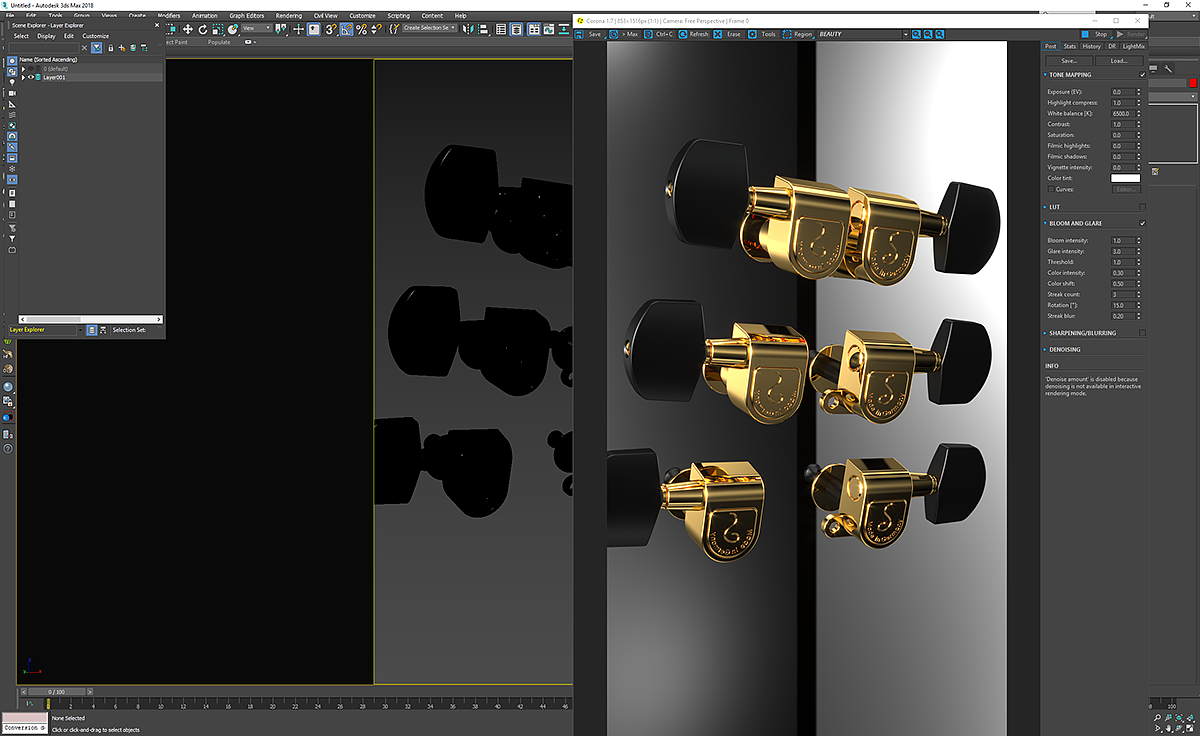Screen dimensions: 1200x736
Task: Enable the Sharpening/Blurring checkbox
Action: coord(1142,333)
